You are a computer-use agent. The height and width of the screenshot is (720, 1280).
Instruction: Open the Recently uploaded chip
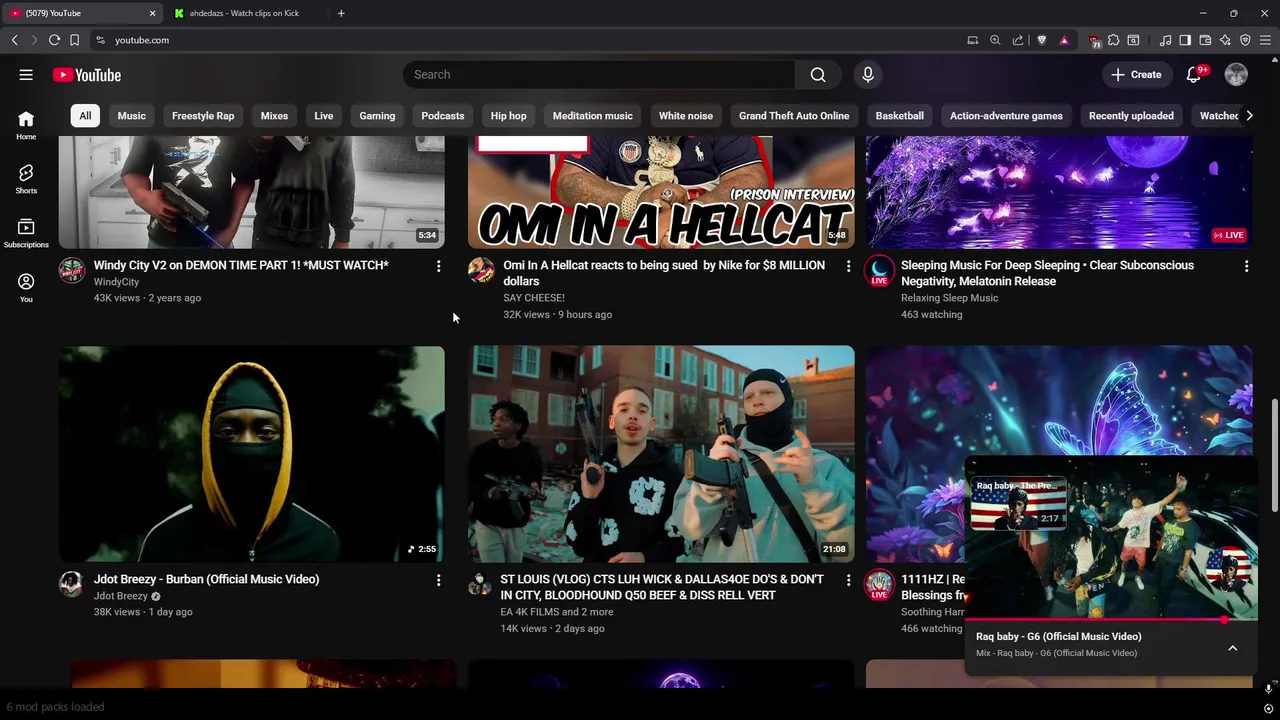coord(1131,116)
